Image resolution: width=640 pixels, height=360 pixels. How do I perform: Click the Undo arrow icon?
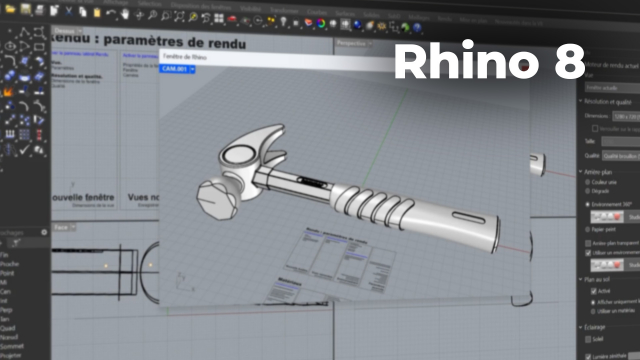click(111, 13)
